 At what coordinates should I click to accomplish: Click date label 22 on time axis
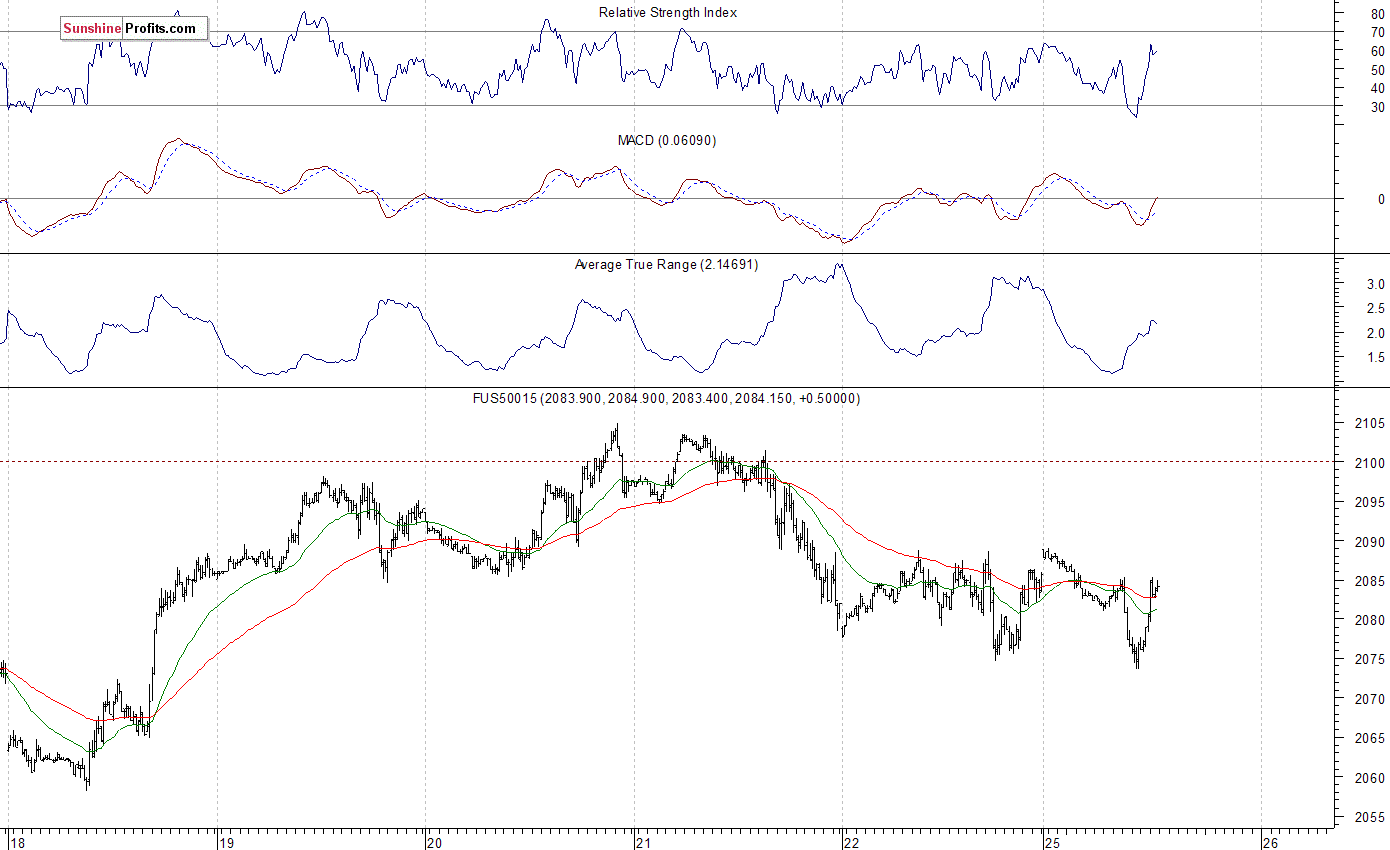(851, 842)
